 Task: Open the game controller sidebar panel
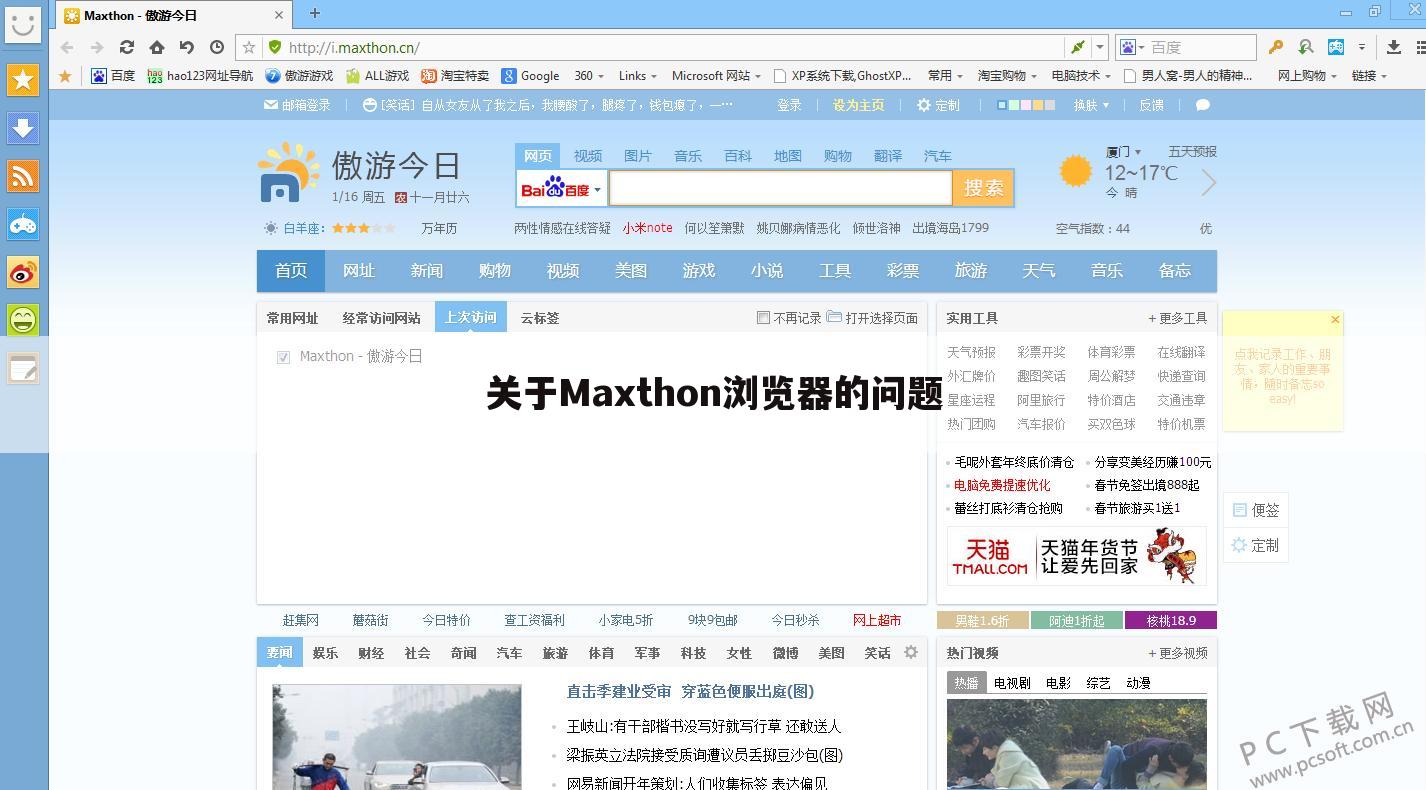pyautogui.click(x=23, y=224)
